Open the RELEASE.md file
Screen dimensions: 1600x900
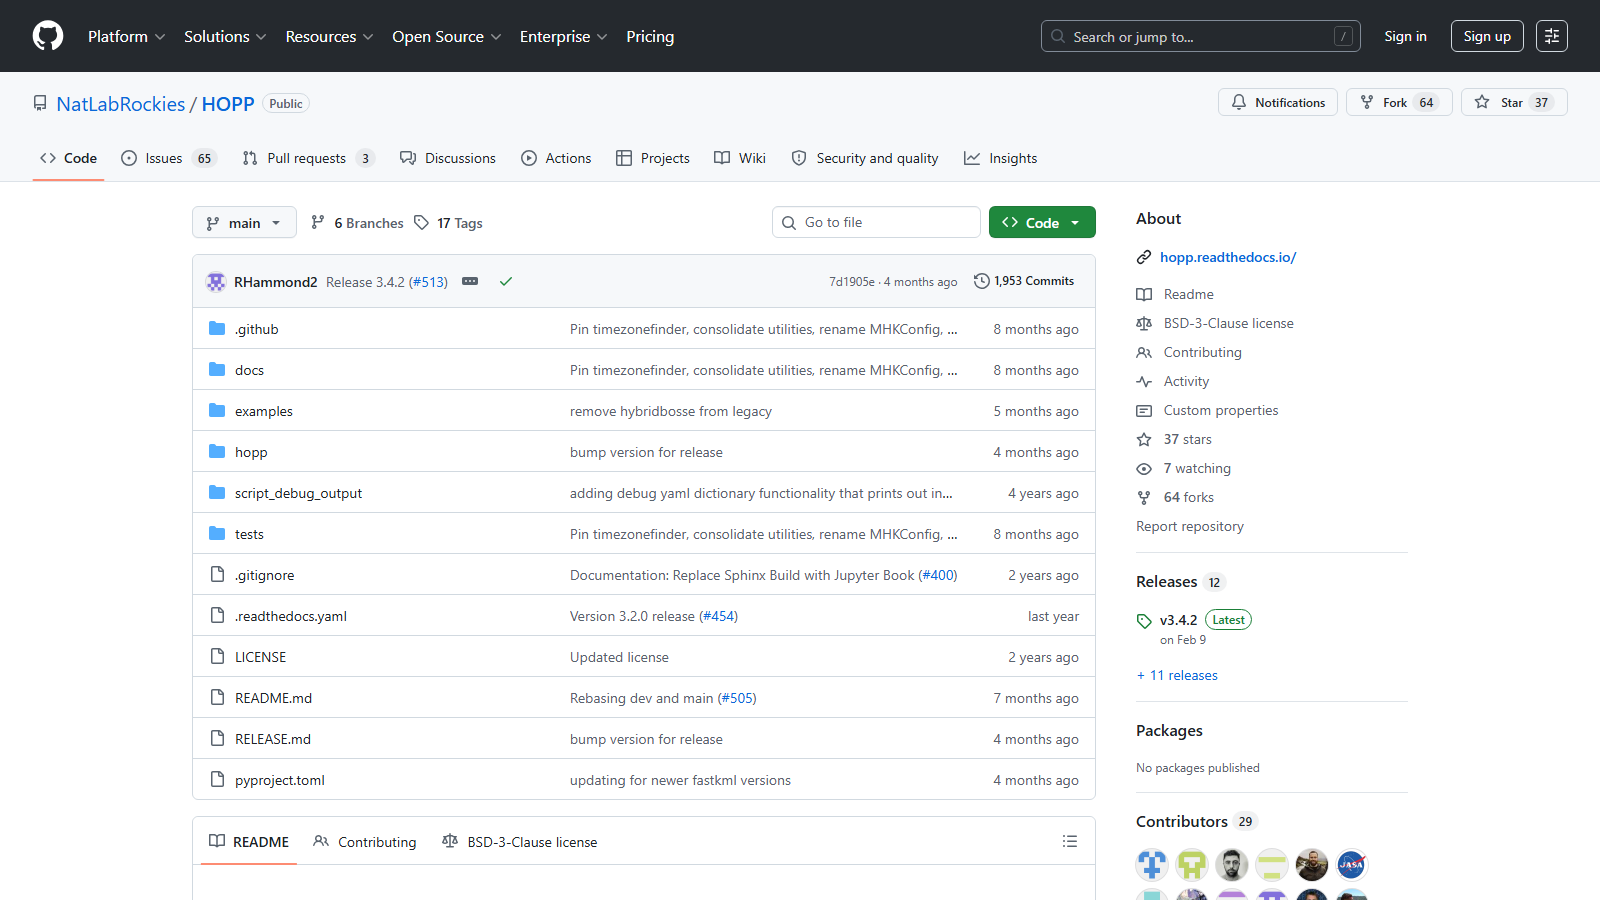coord(273,739)
